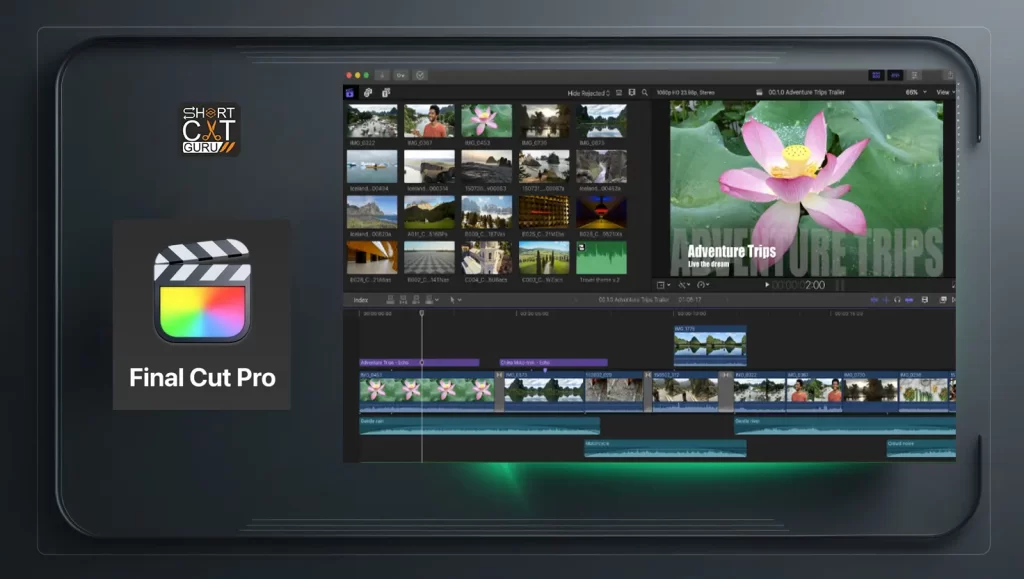
Task: Click the browser search magnifier icon
Action: [645, 93]
